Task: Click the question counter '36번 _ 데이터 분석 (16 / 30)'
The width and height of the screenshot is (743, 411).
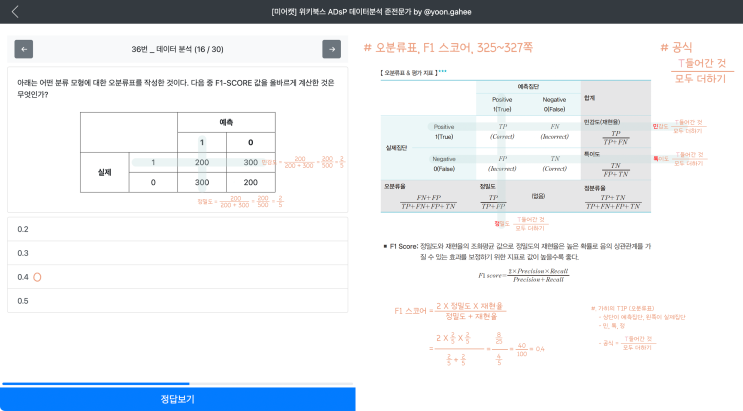Action: (x=178, y=49)
